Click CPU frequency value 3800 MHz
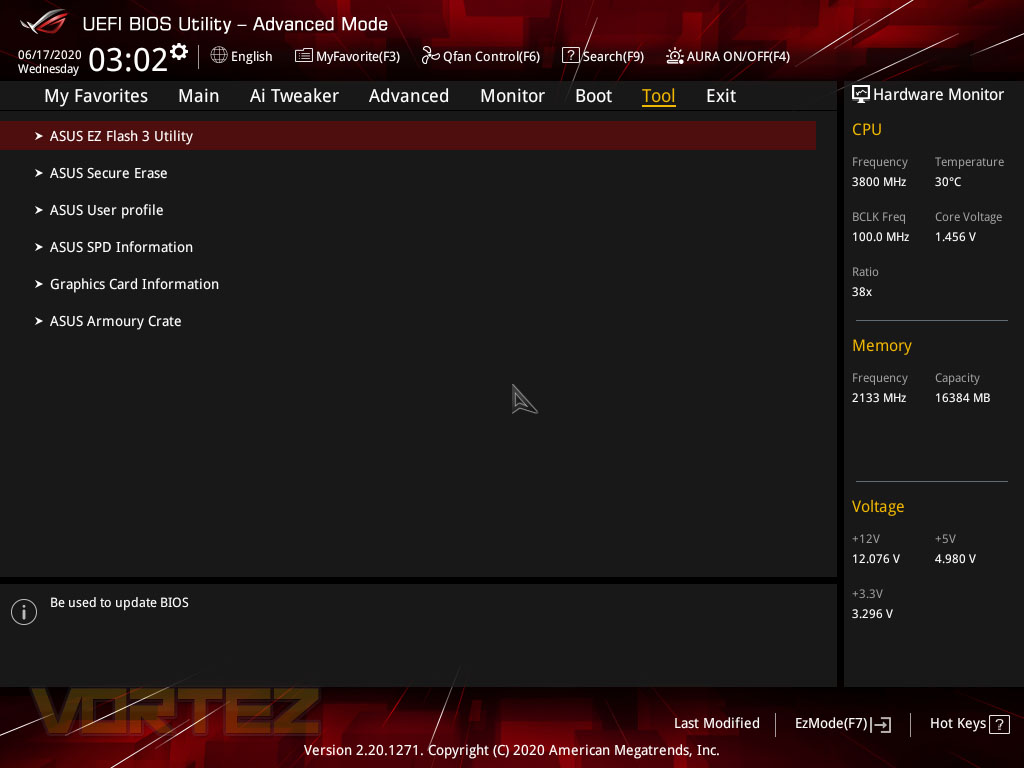The image size is (1024, 768). 878,182
